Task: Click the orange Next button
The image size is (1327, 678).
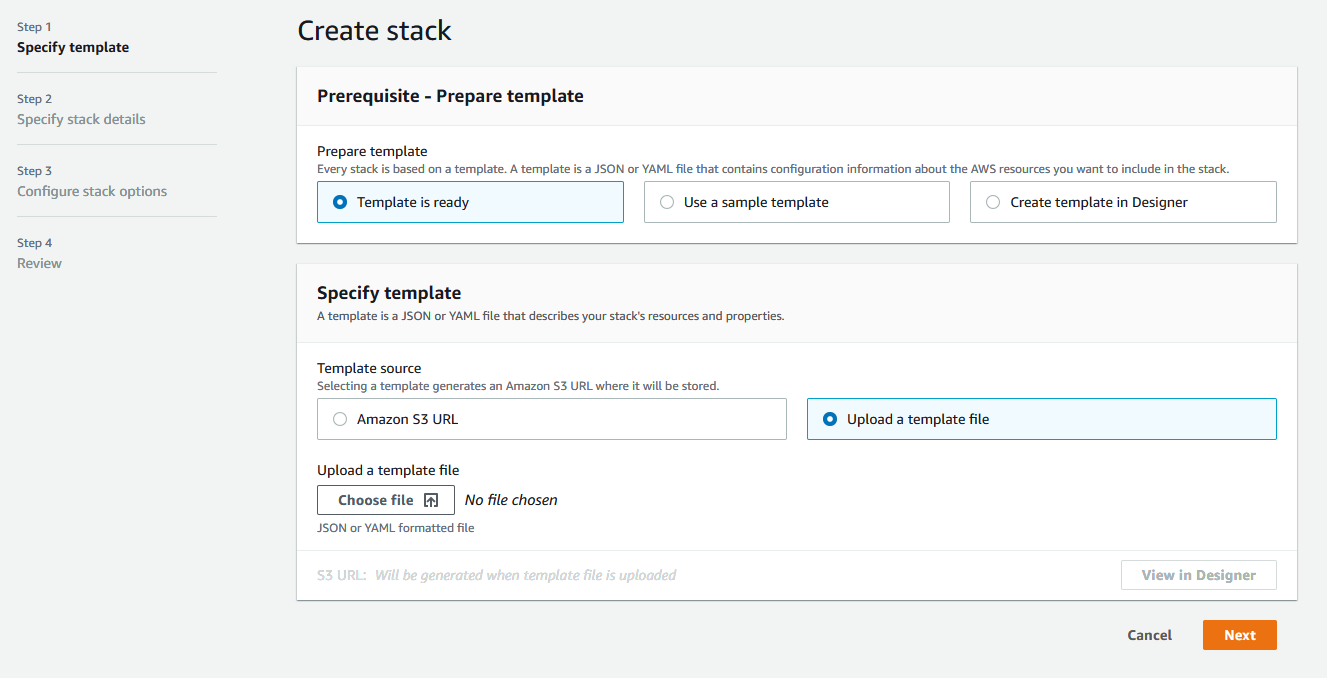Action: tap(1239, 635)
